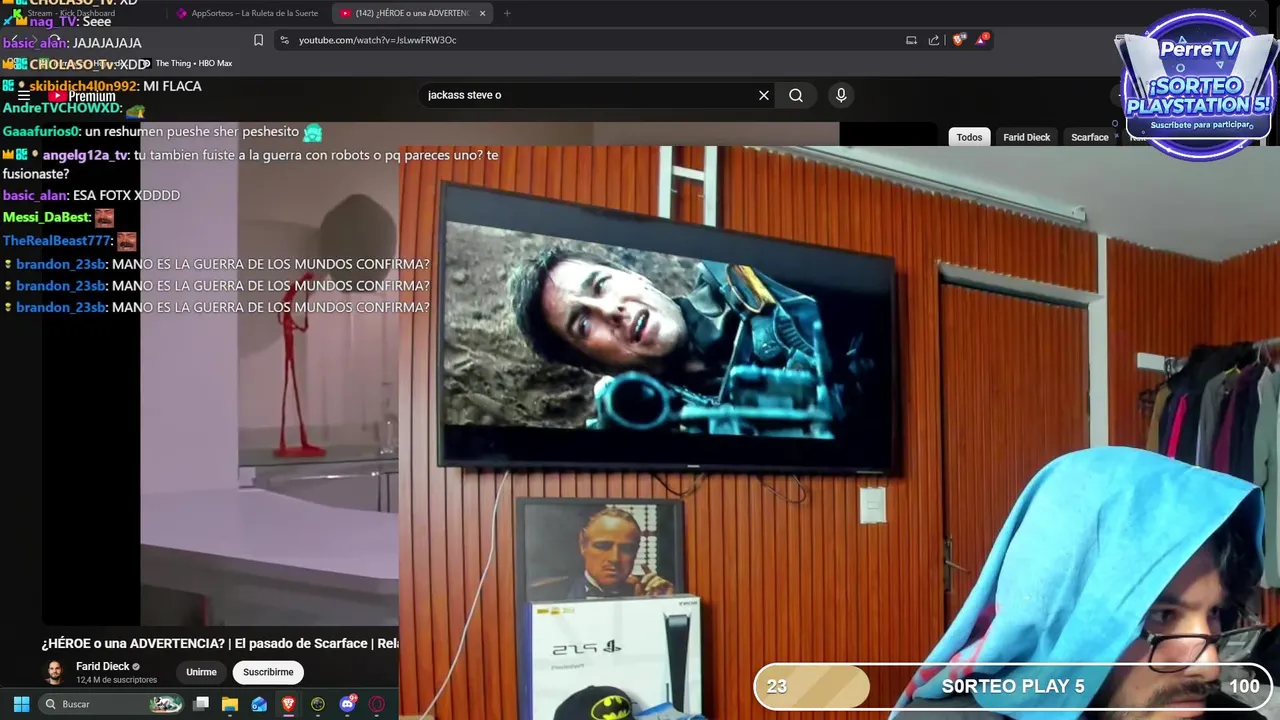
Task: Open the green circular app on taskbar
Action: (x=318, y=704)
